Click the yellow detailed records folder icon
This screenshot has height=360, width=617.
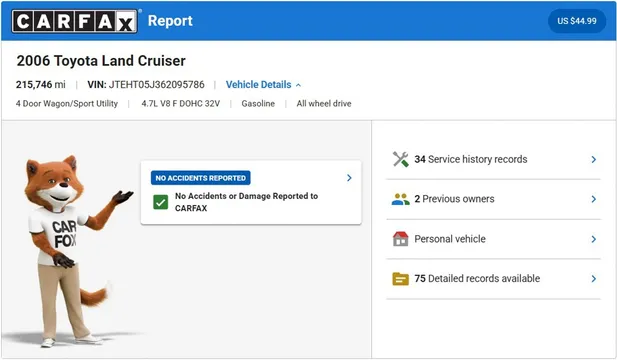coord(401,279)
